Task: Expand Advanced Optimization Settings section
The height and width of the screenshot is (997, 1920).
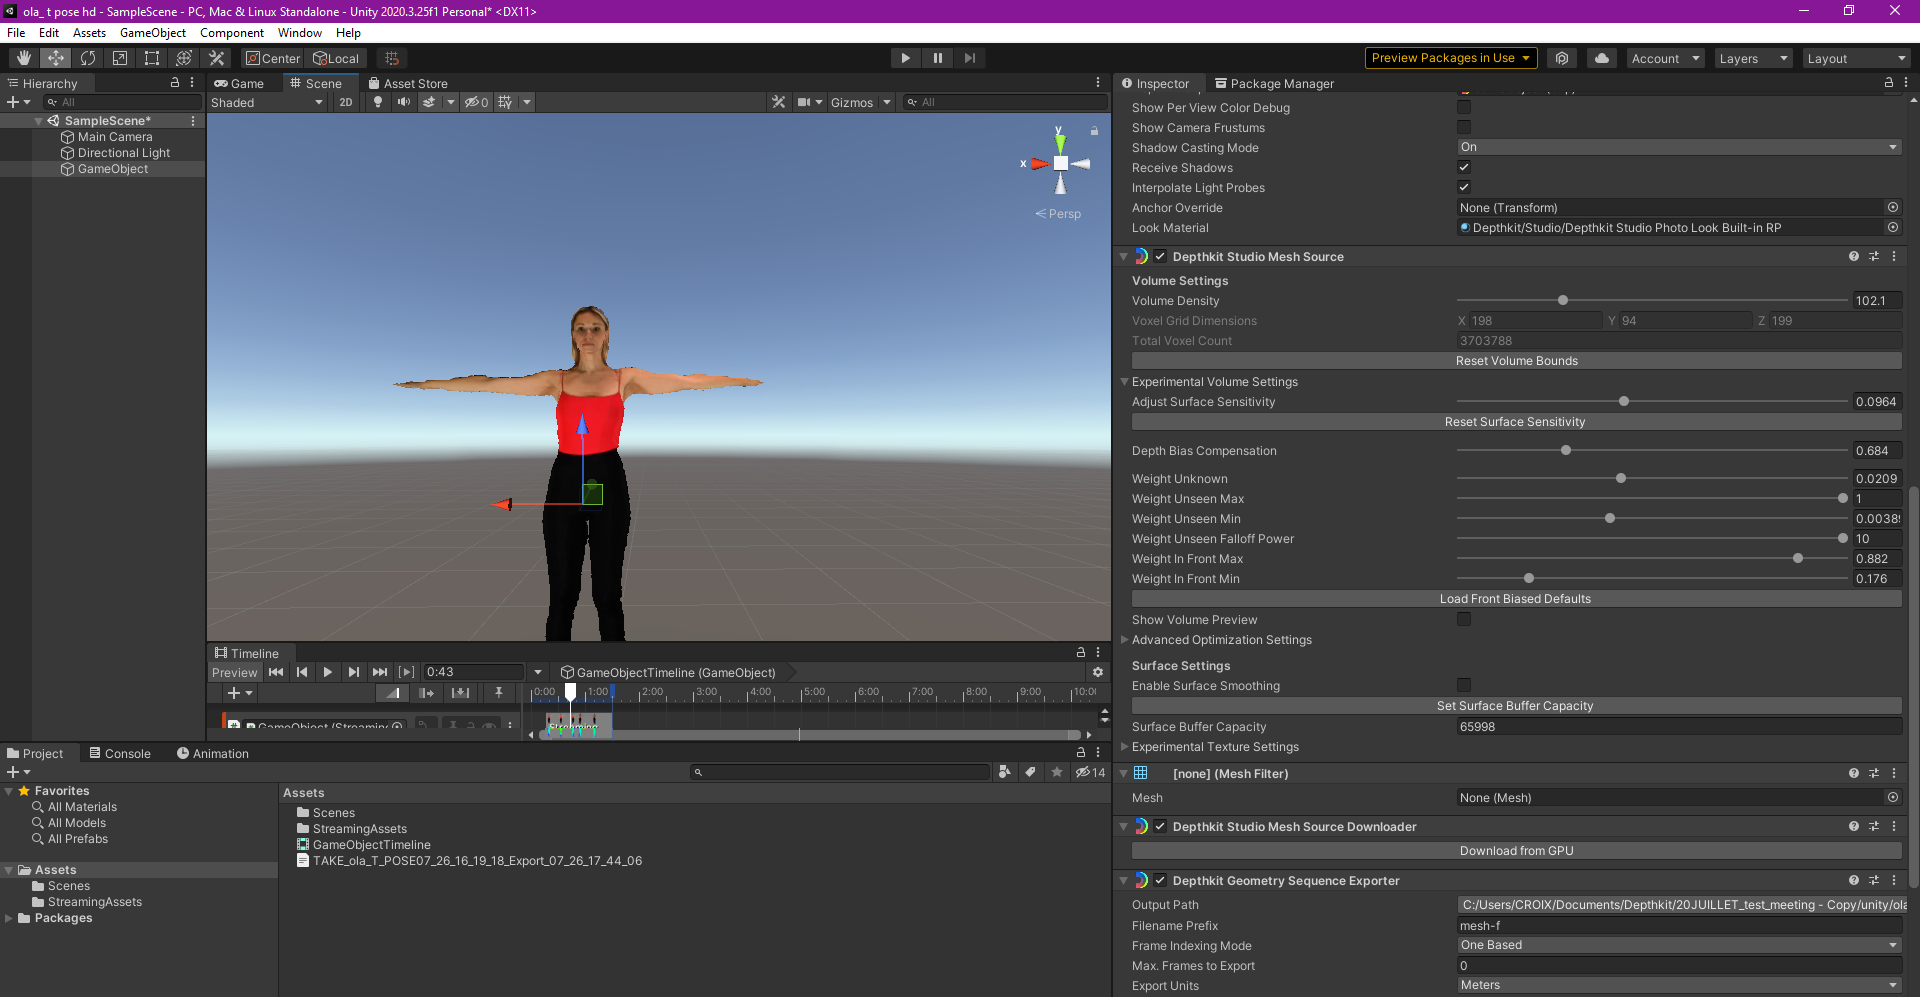Action: [1221, 640]
